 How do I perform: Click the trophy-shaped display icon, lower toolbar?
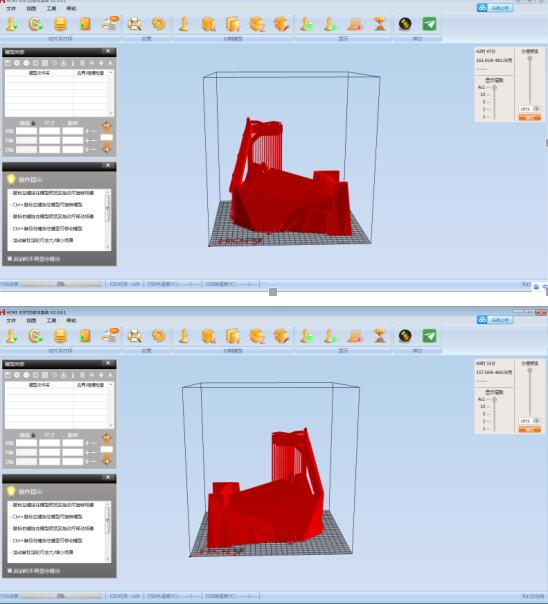(380, 336)
